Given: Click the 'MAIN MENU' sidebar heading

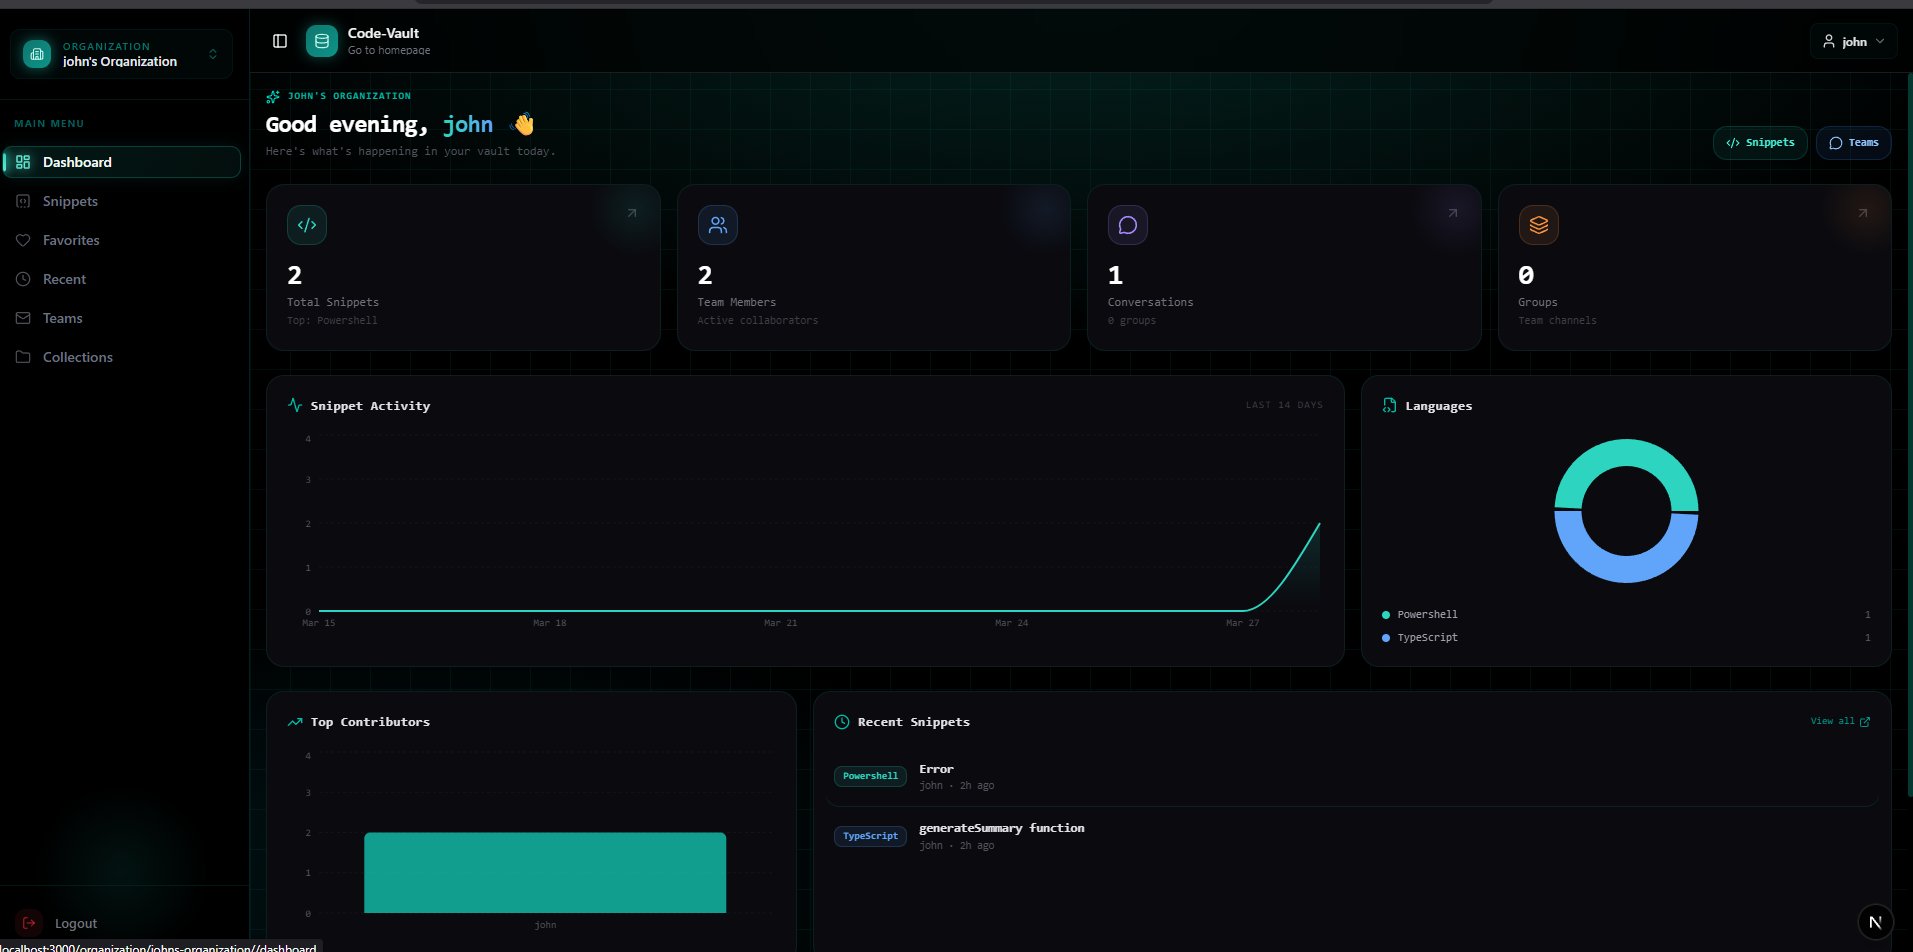Looking at the screenshot, I should pos(49,124).
